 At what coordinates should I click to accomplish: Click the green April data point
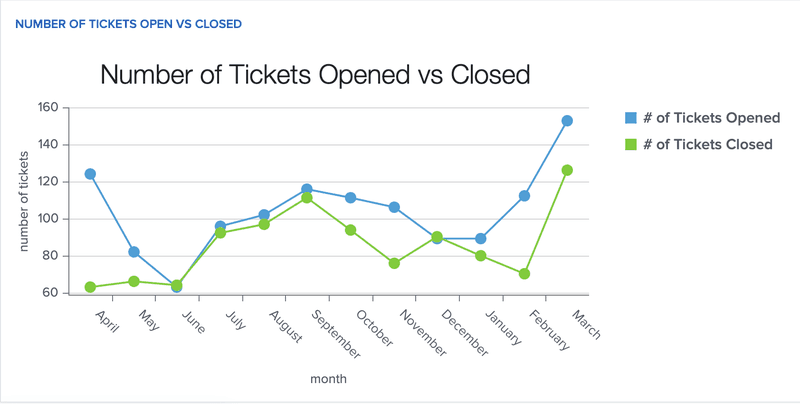90,287
